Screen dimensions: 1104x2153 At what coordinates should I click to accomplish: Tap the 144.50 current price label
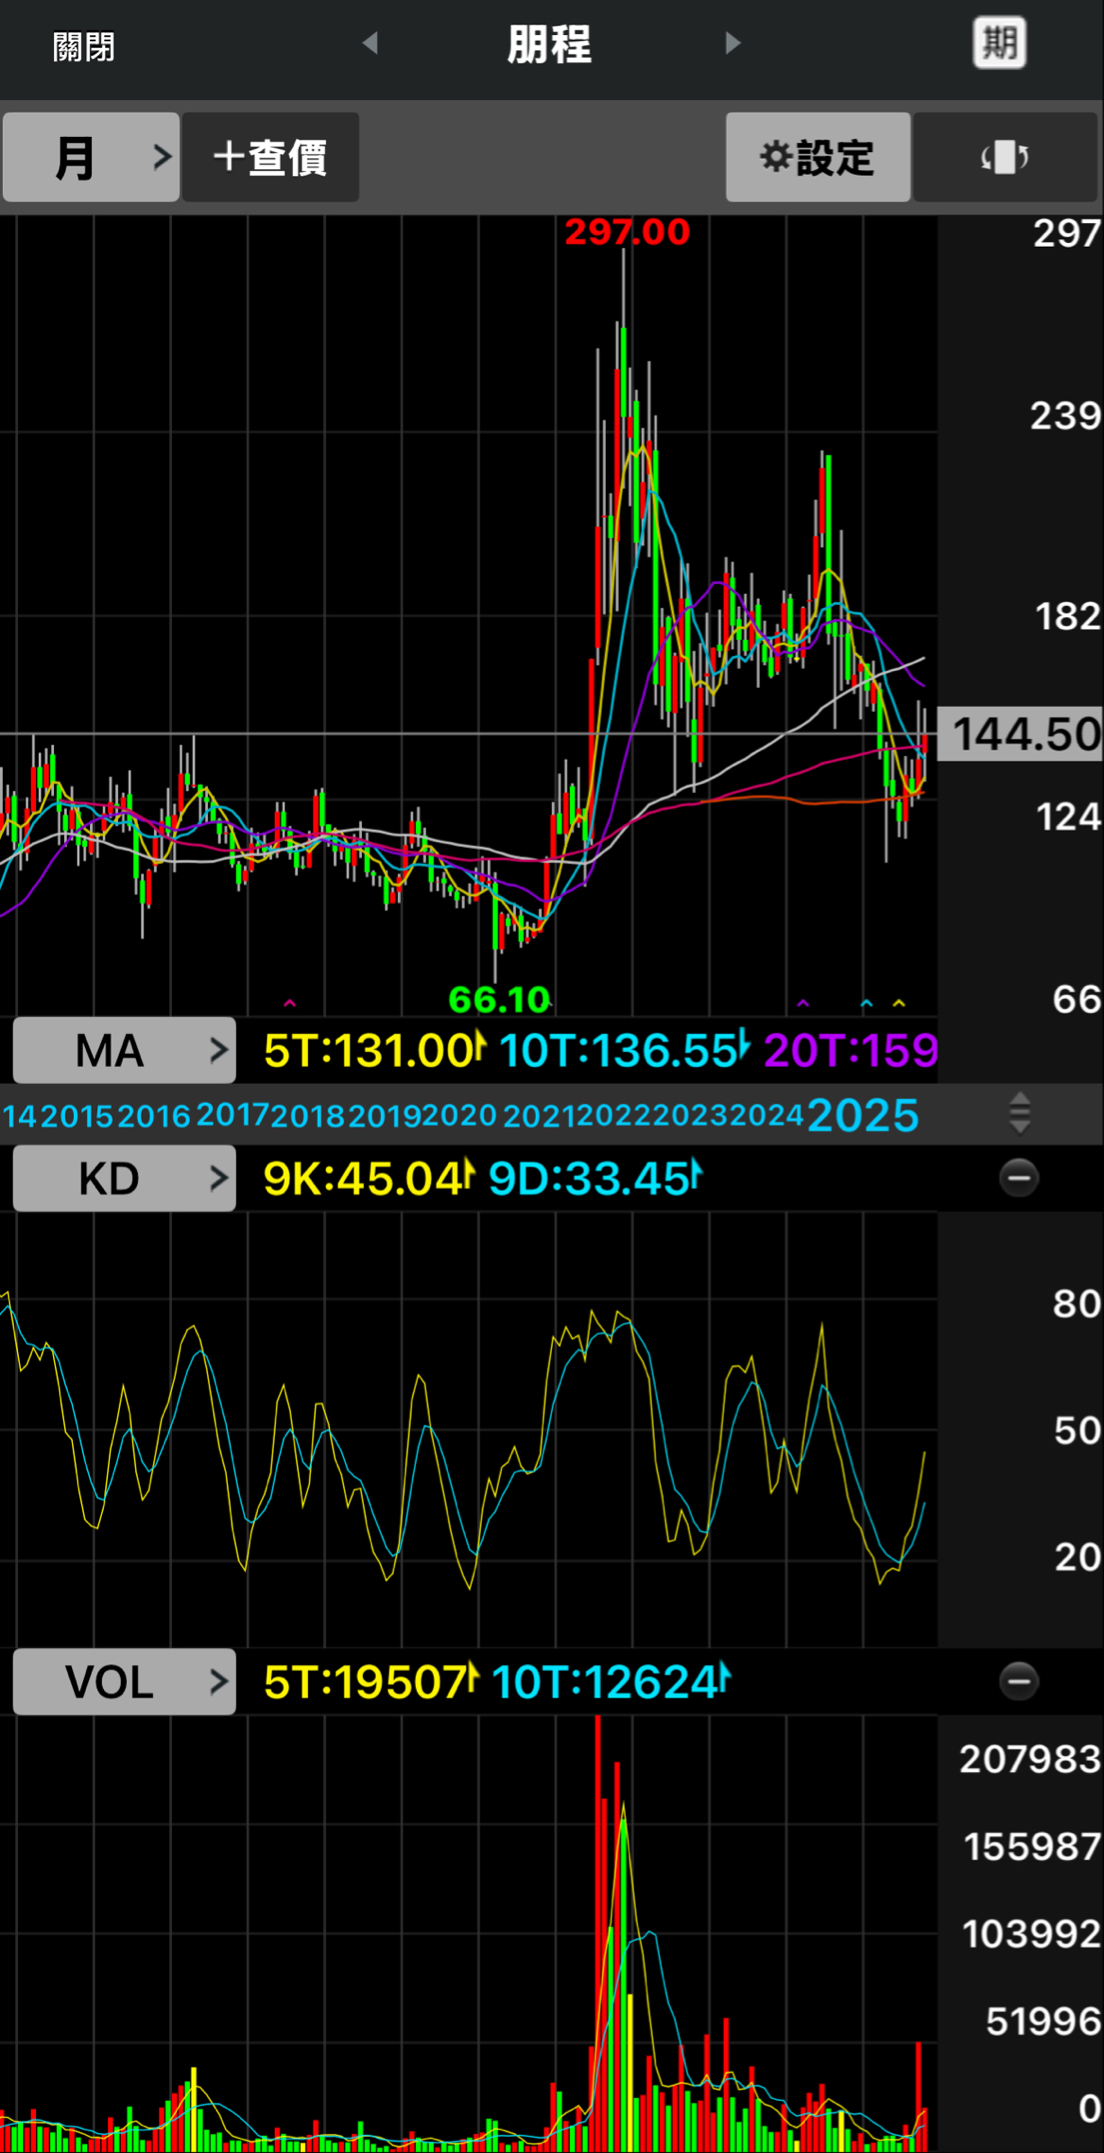tap(1022, 734)
